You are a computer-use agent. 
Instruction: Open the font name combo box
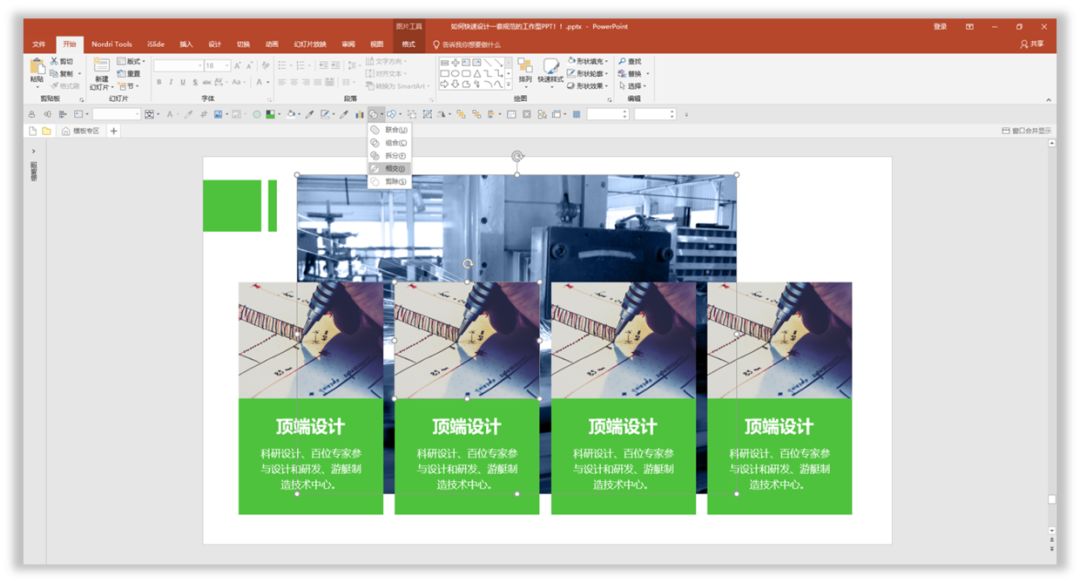pos(178,65)
